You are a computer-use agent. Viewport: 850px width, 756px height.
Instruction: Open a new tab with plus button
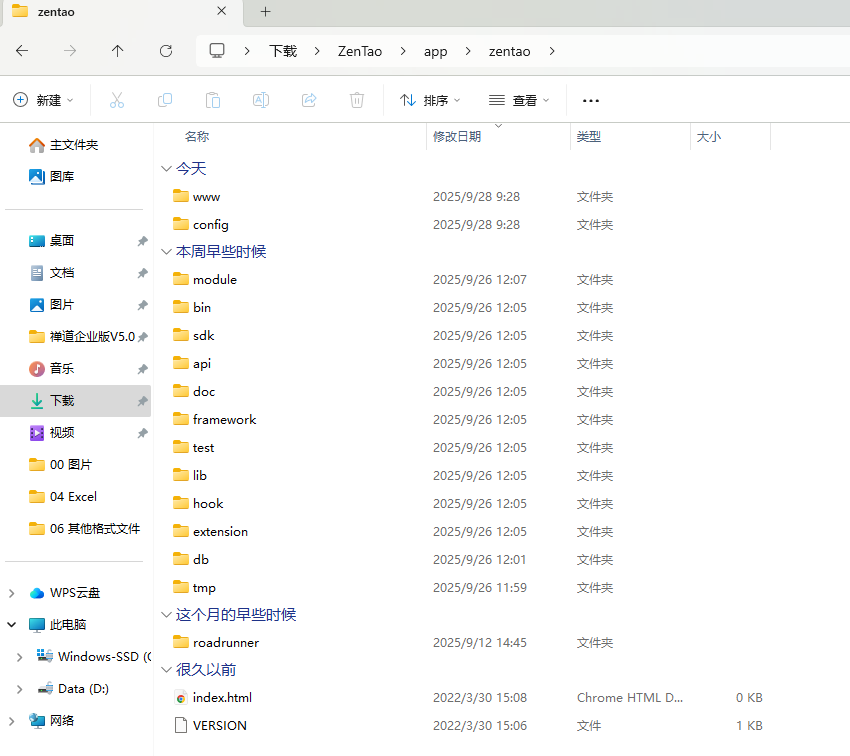pos(265,12)
